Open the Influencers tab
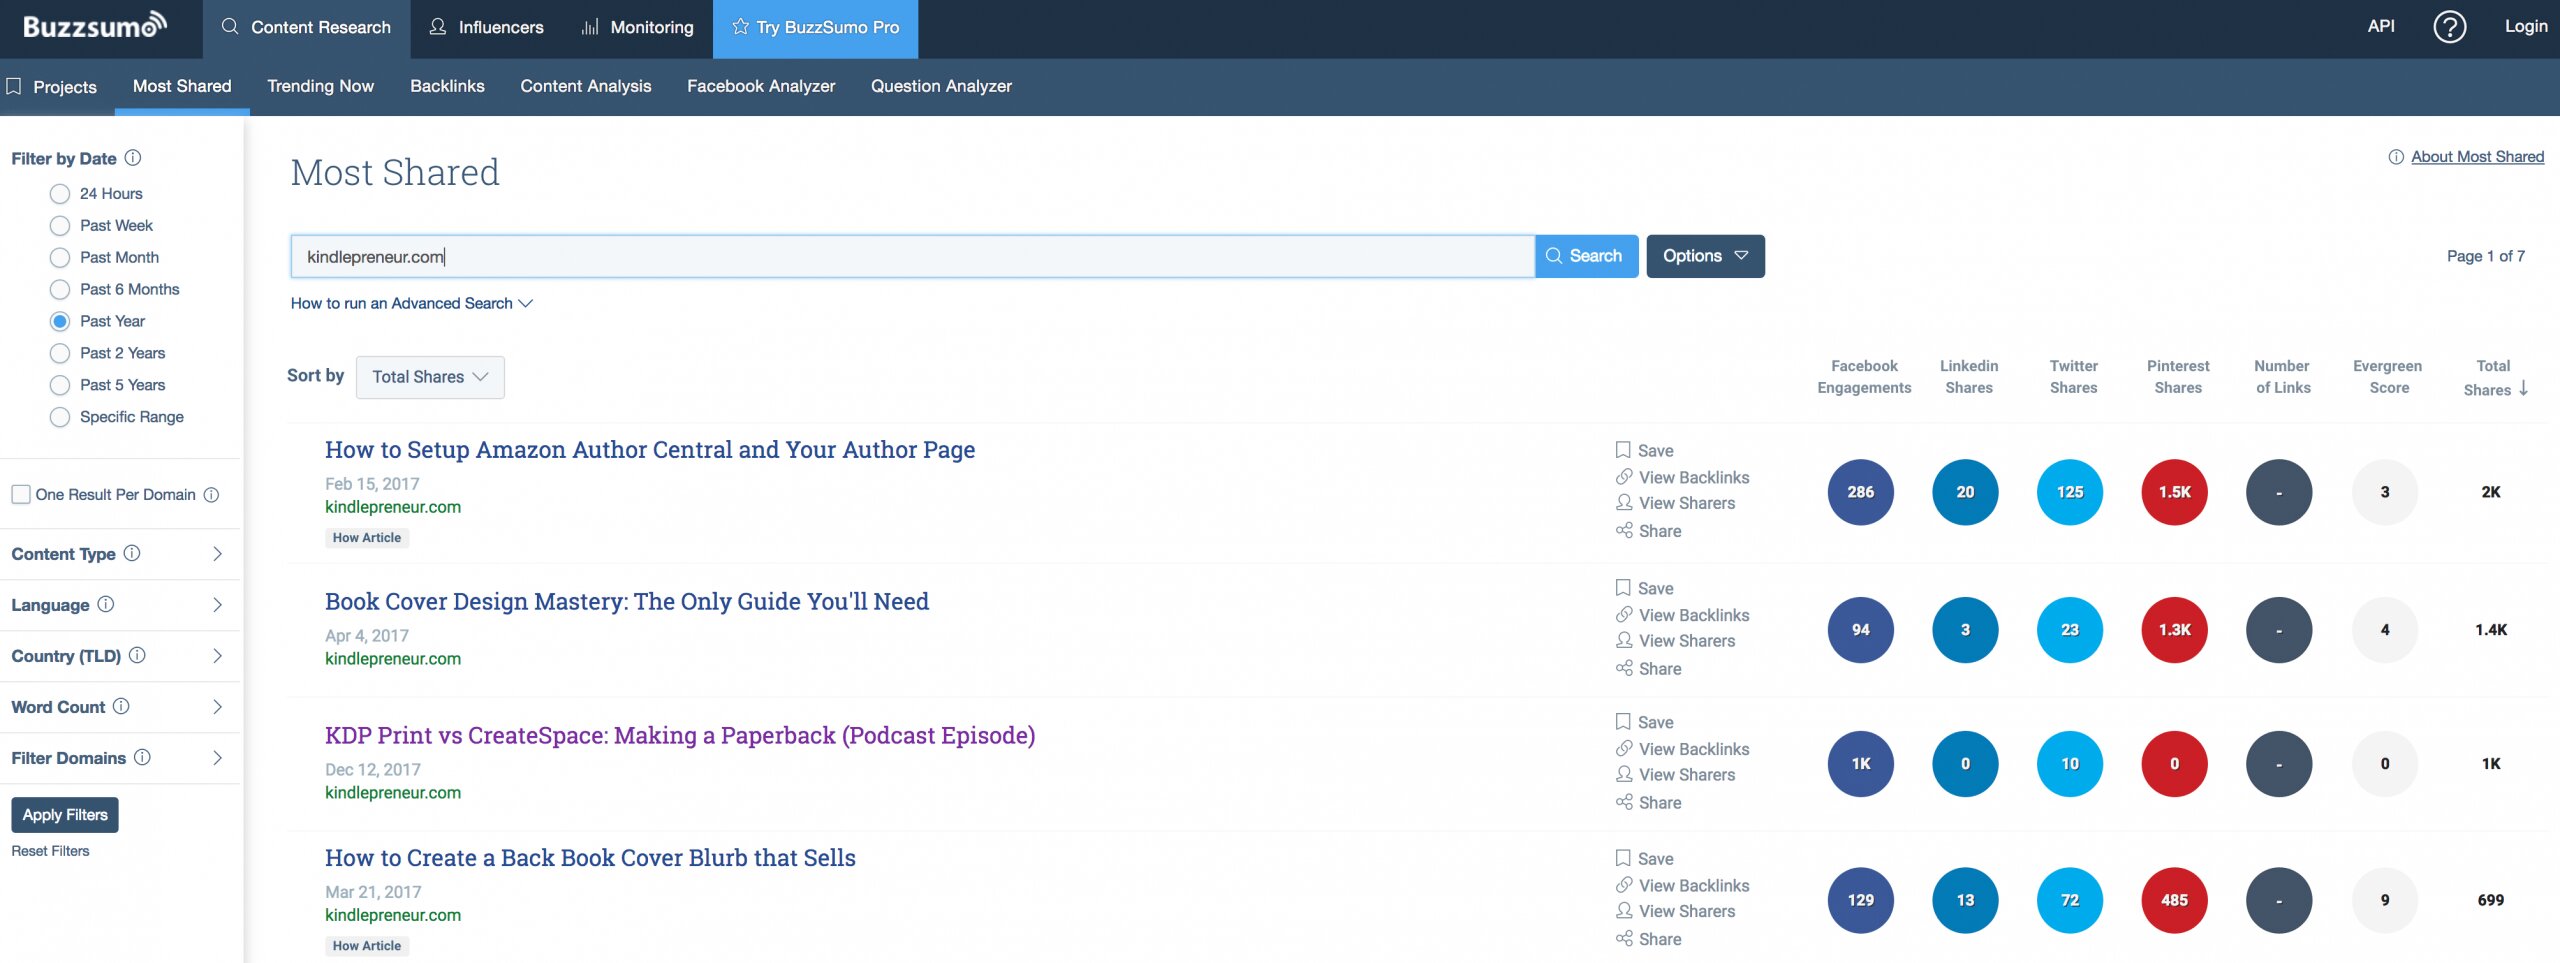 pyautogui.click(x=486, y=28)
